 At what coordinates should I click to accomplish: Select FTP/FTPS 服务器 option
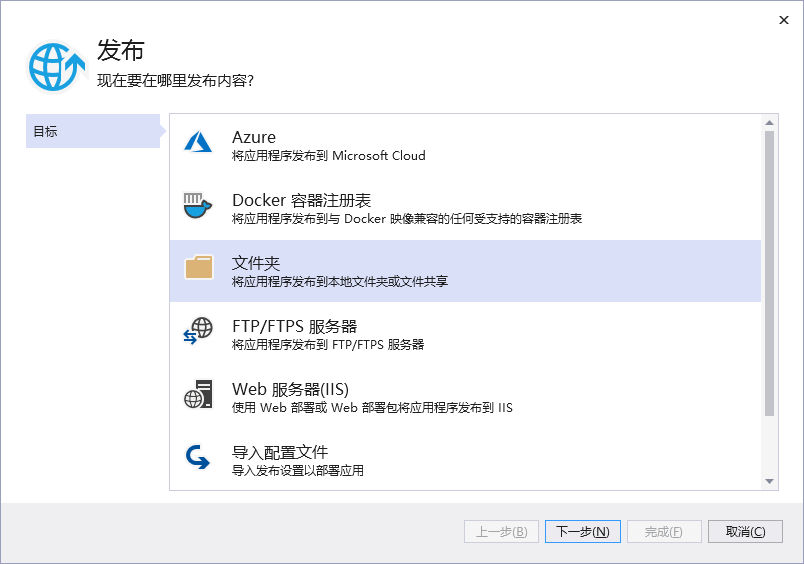click(x=294, y=326)
